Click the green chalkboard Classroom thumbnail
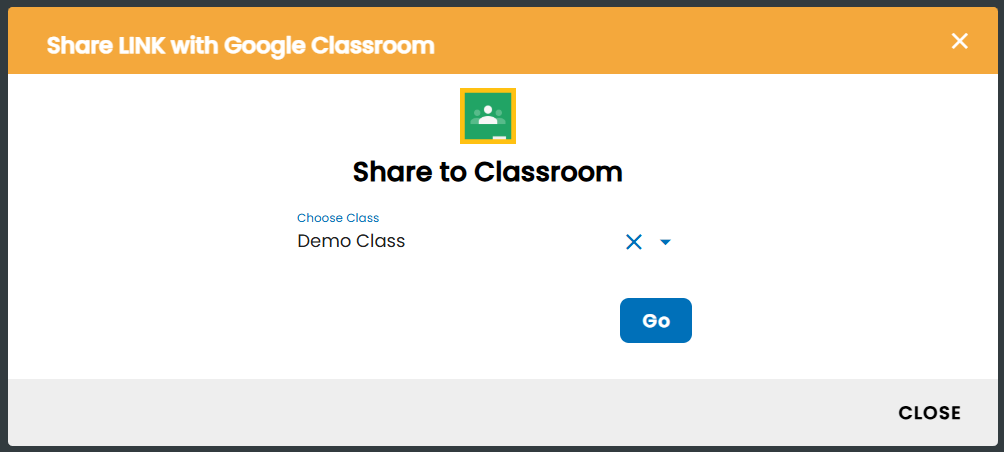This screenshot has width=1004, height=452. click(x=488, y=116)
